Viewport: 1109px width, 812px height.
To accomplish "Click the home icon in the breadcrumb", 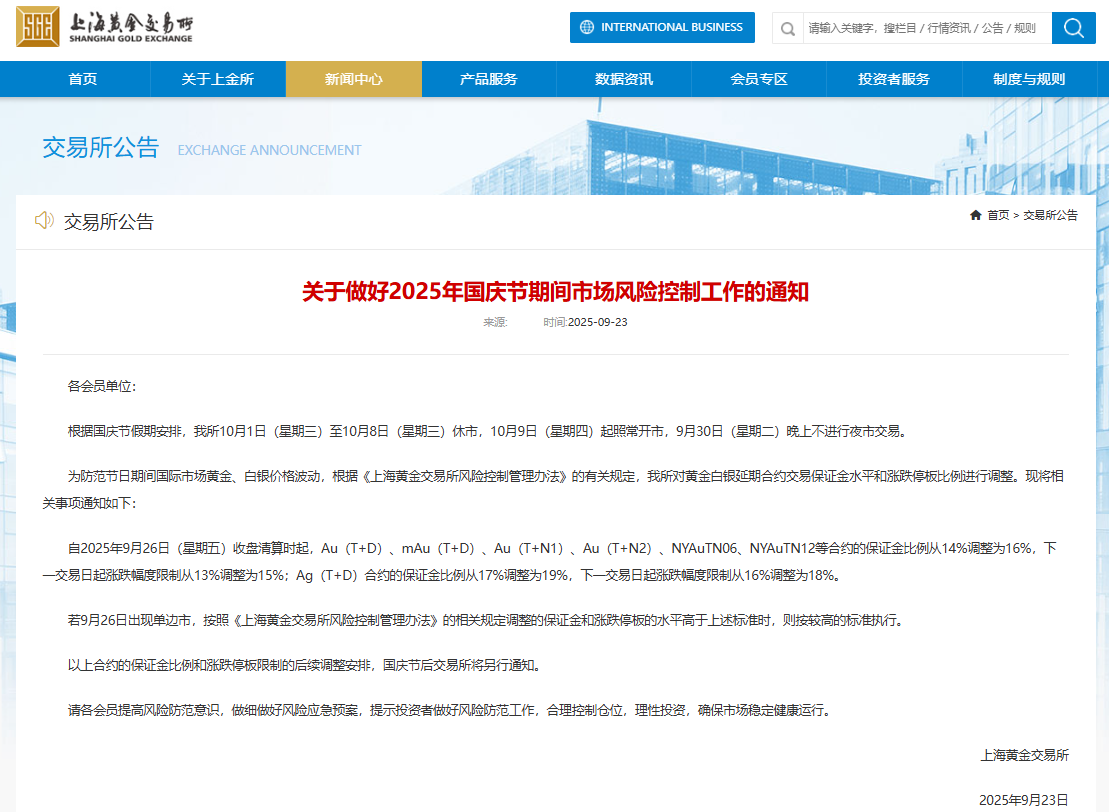I will tap(975, 215).
